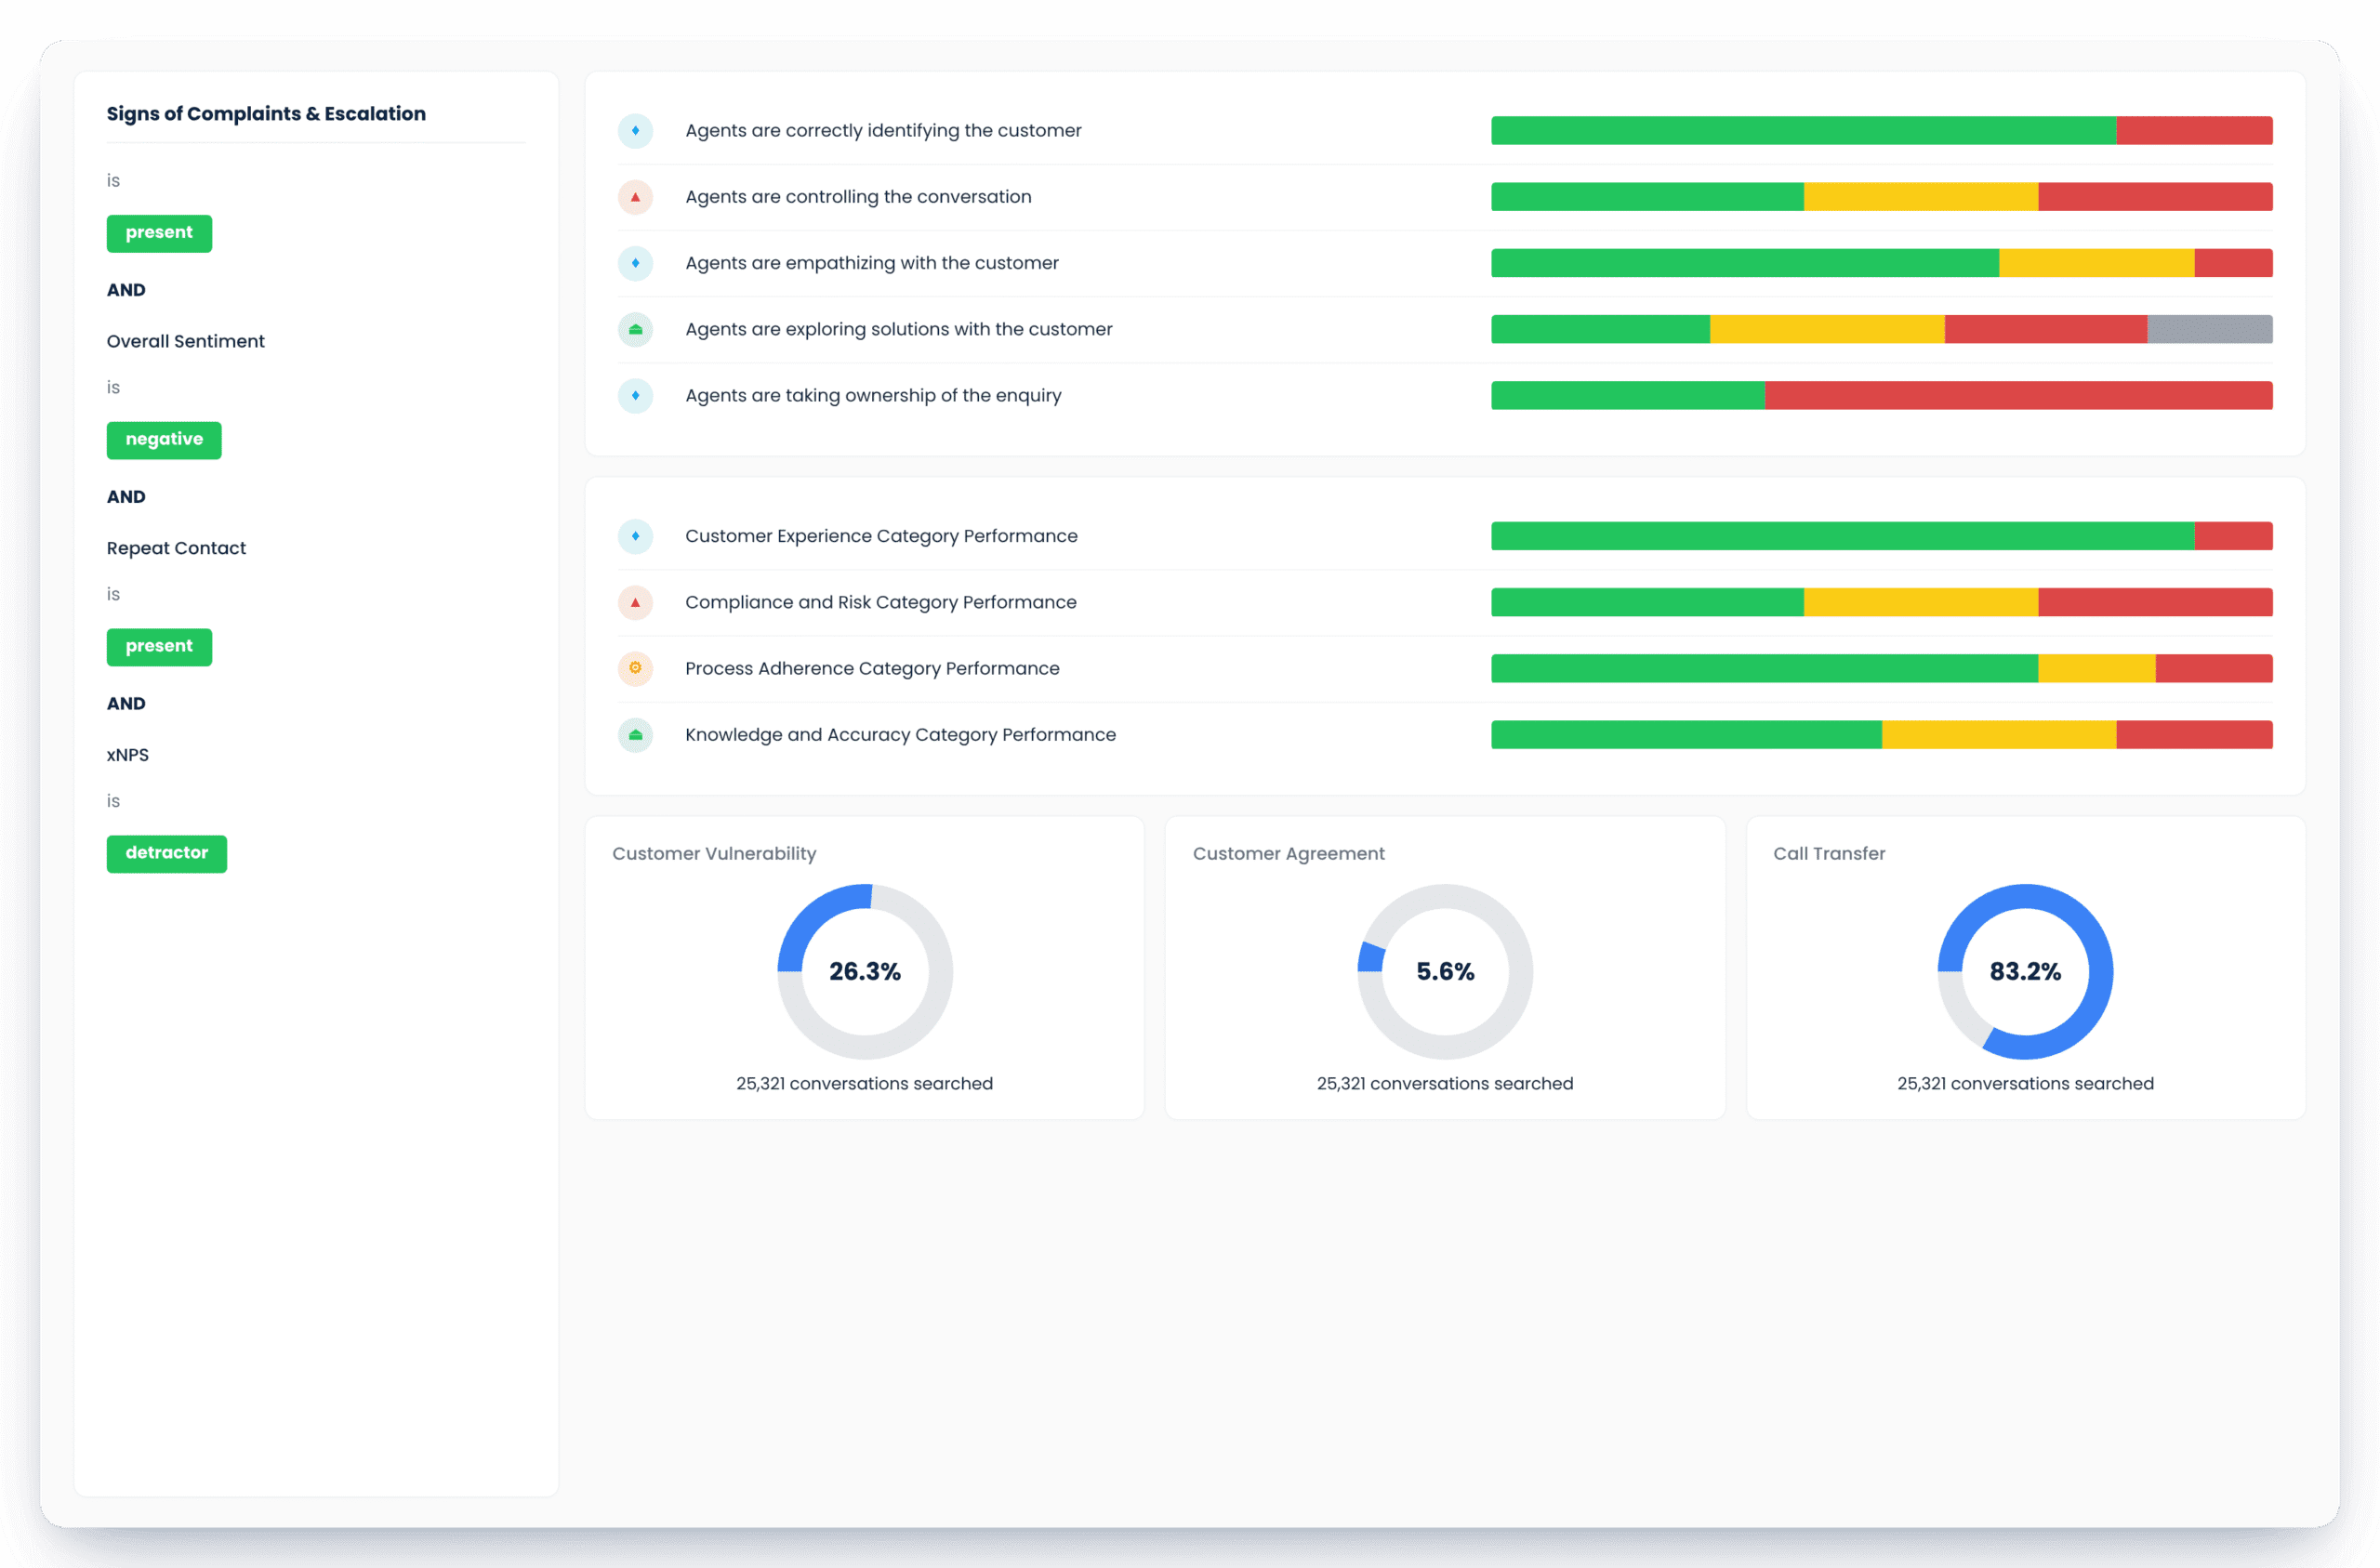
Task: Open 'Agents are taking ownership of the enquiry' row
Action: pyautogui.click(x=1445, y=396)
